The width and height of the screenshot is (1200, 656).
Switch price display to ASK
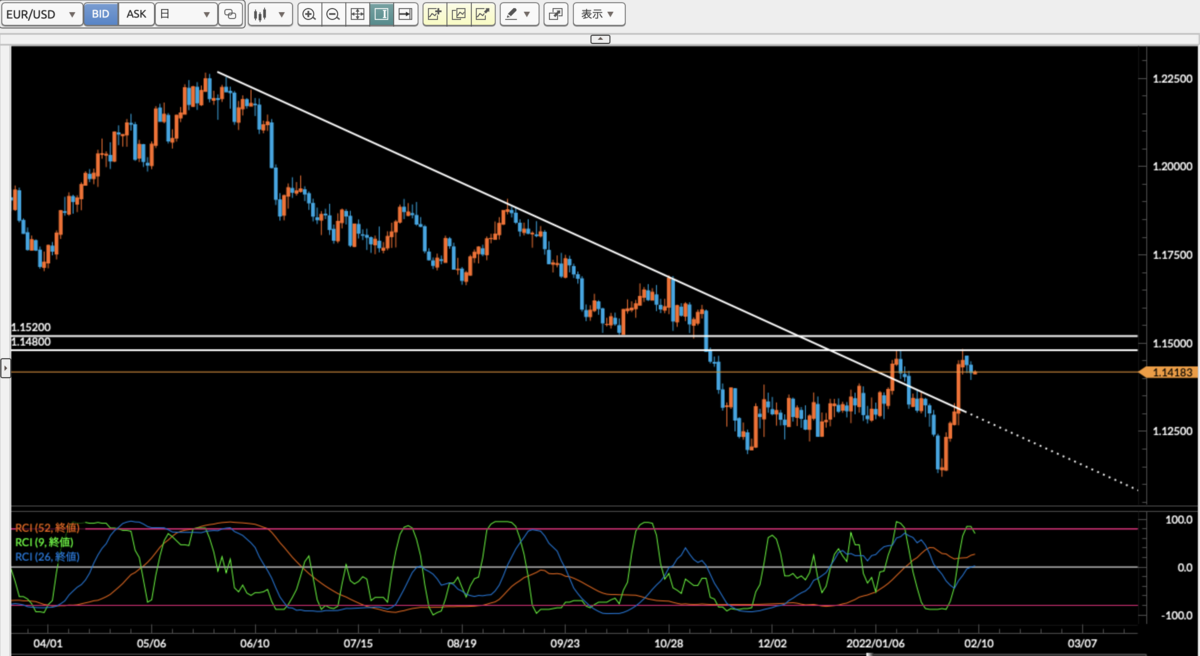tap(136, 14)
